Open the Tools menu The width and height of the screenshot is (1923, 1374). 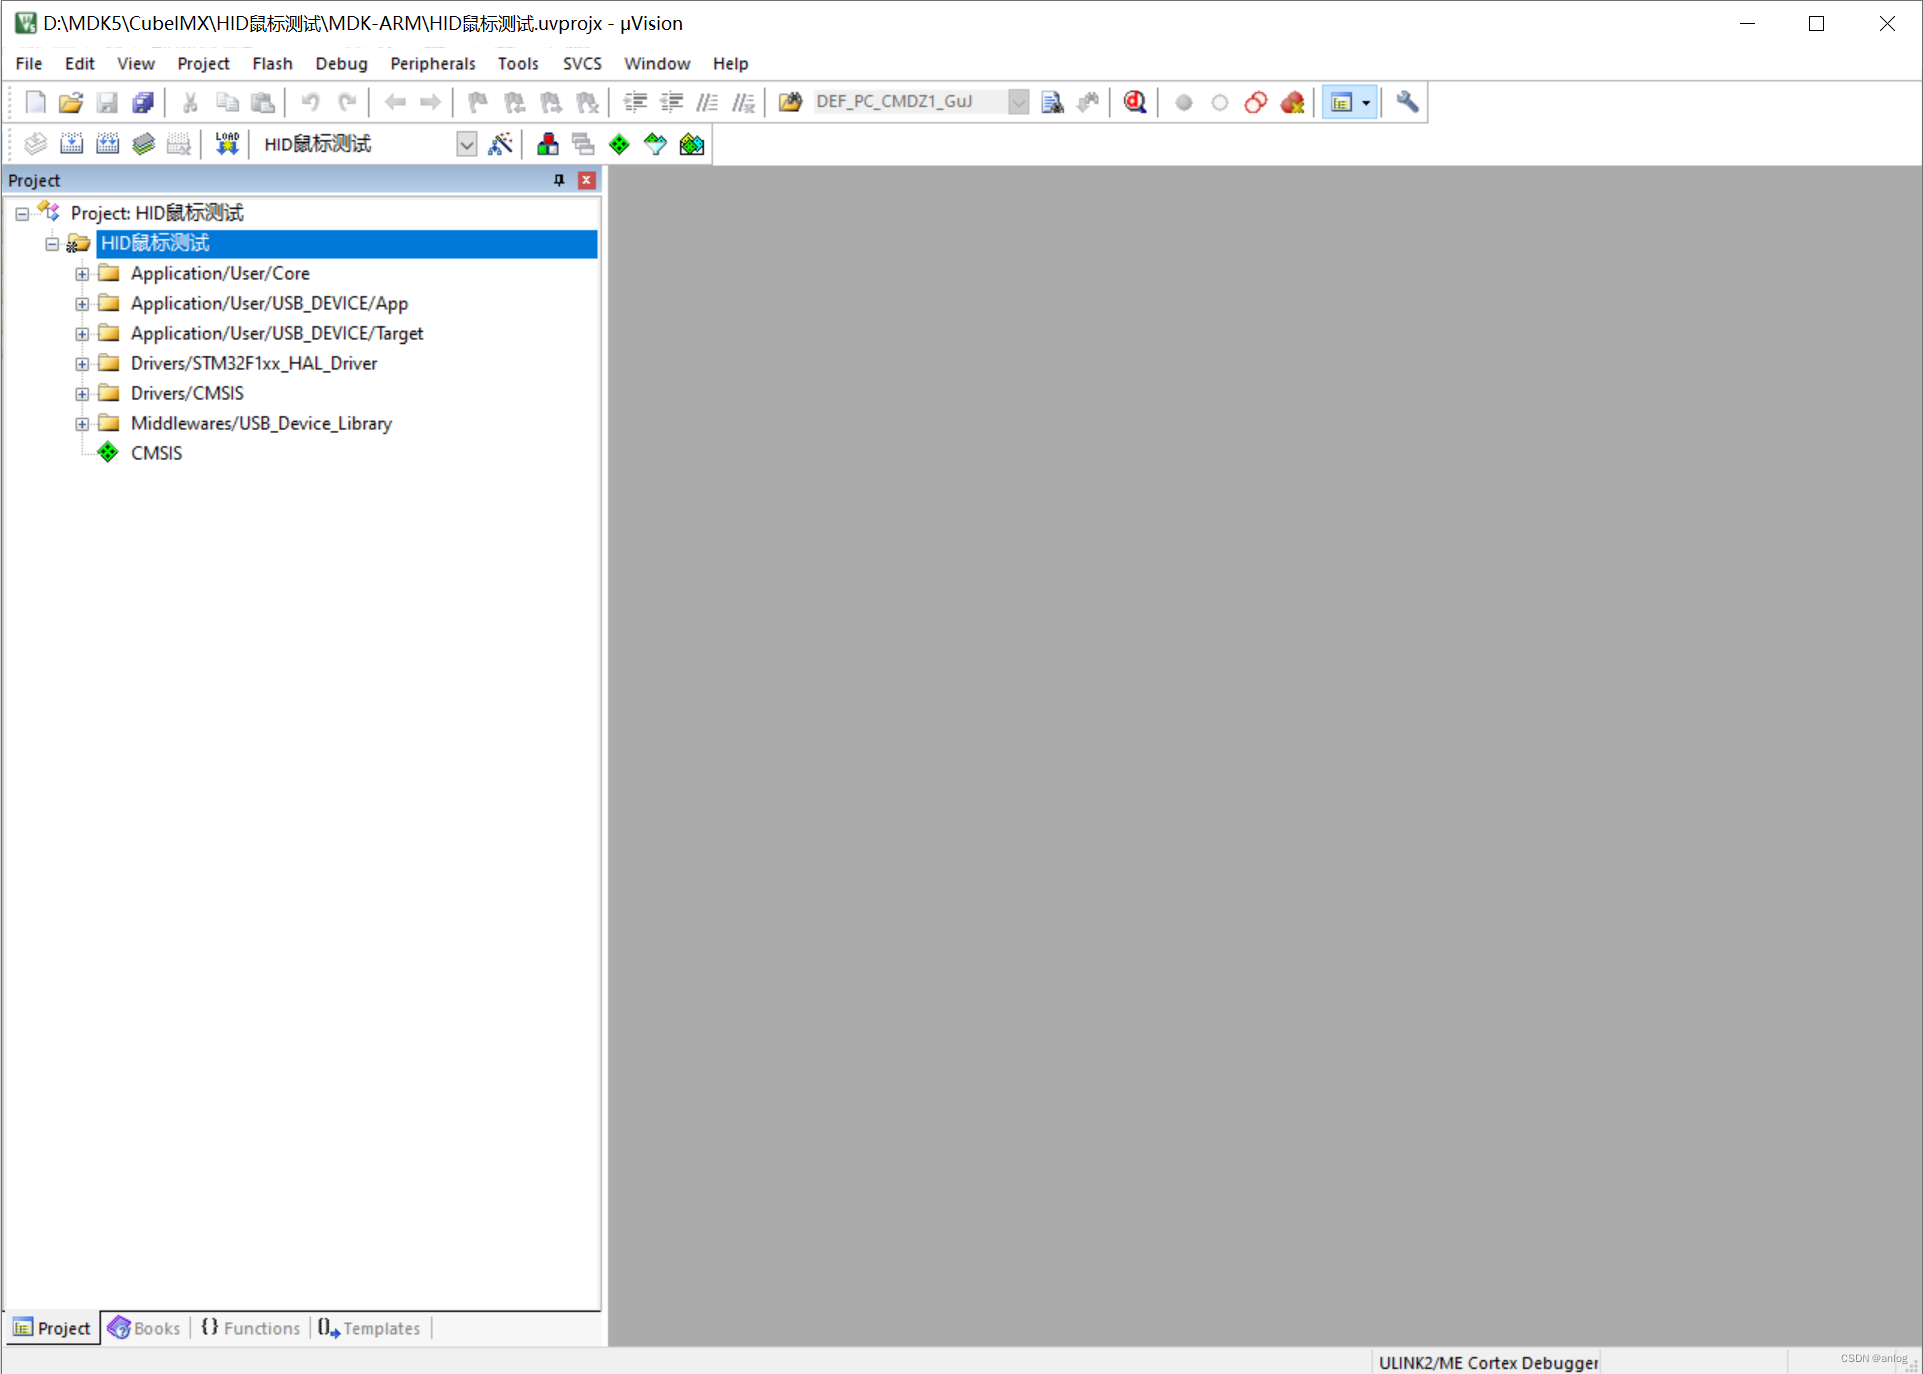pos(518,63)
